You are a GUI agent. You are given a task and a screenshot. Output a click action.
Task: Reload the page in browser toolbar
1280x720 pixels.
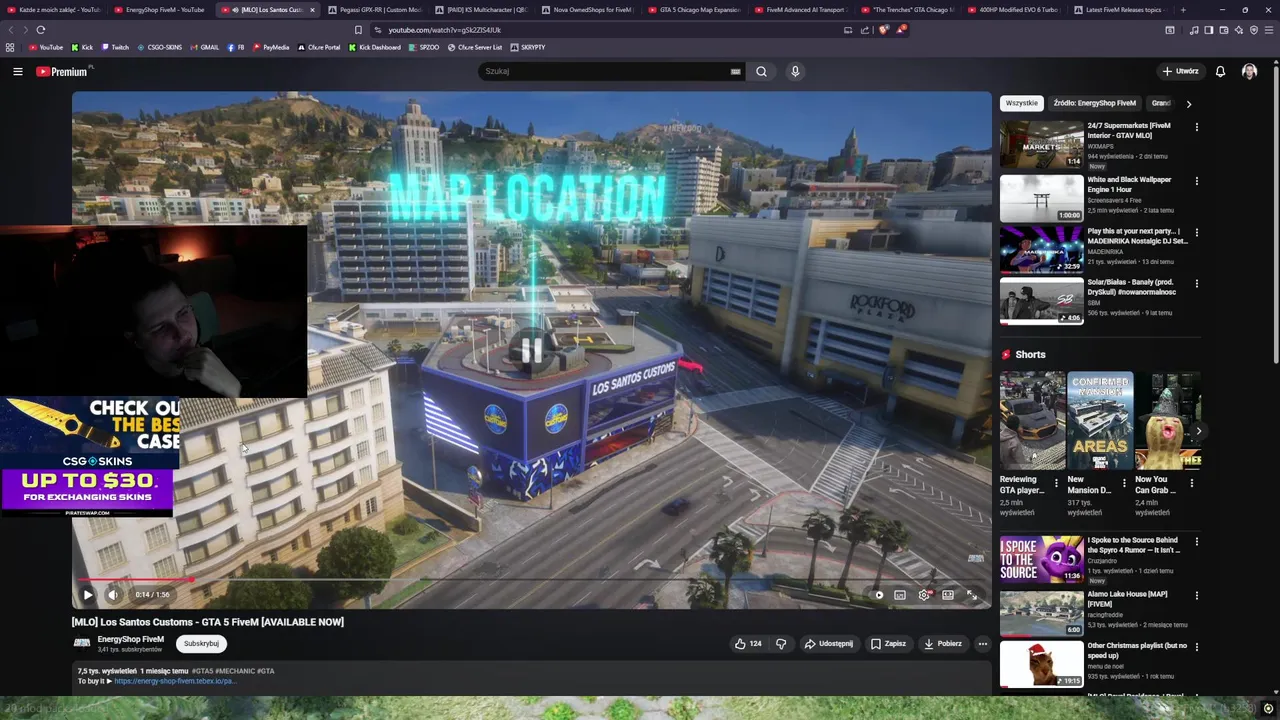(41, 30)
